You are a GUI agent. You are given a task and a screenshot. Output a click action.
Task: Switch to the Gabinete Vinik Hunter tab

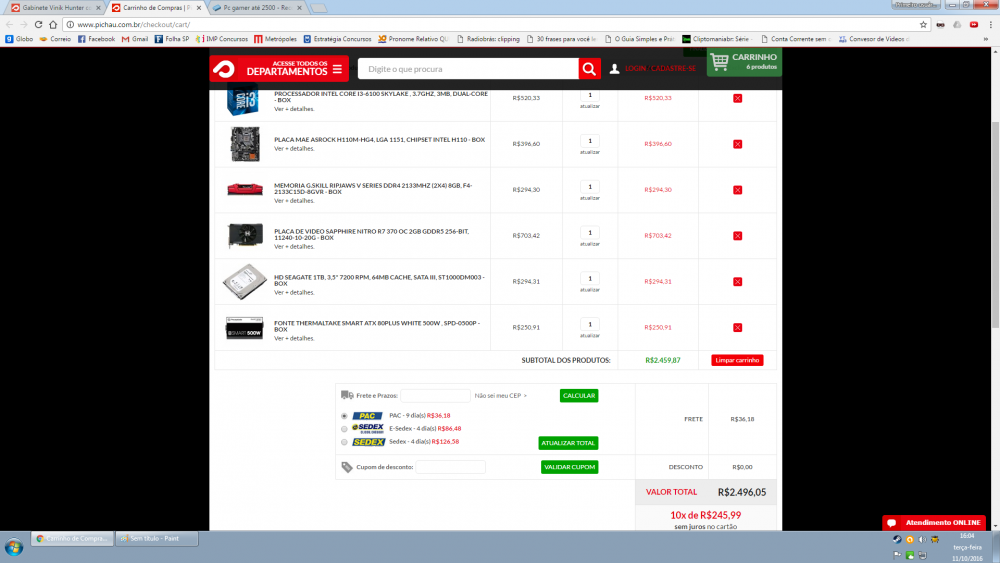click(x=55, y=7)
